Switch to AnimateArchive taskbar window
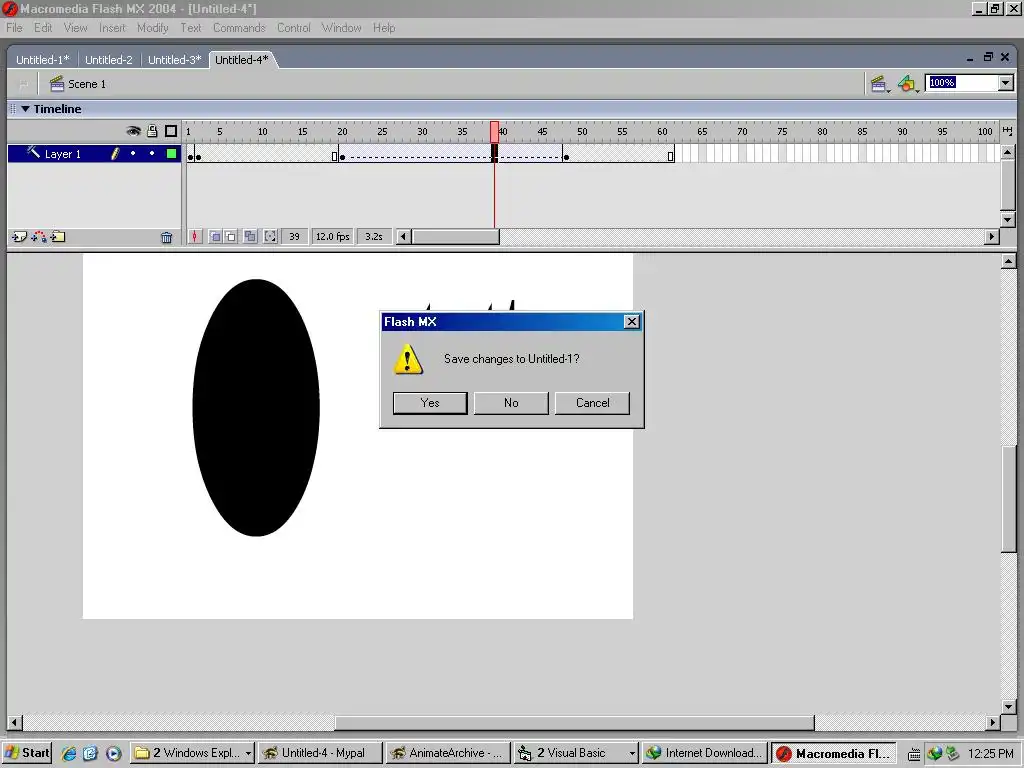The height and width of the screenshot is (768, 1024). tap(447, 753)
